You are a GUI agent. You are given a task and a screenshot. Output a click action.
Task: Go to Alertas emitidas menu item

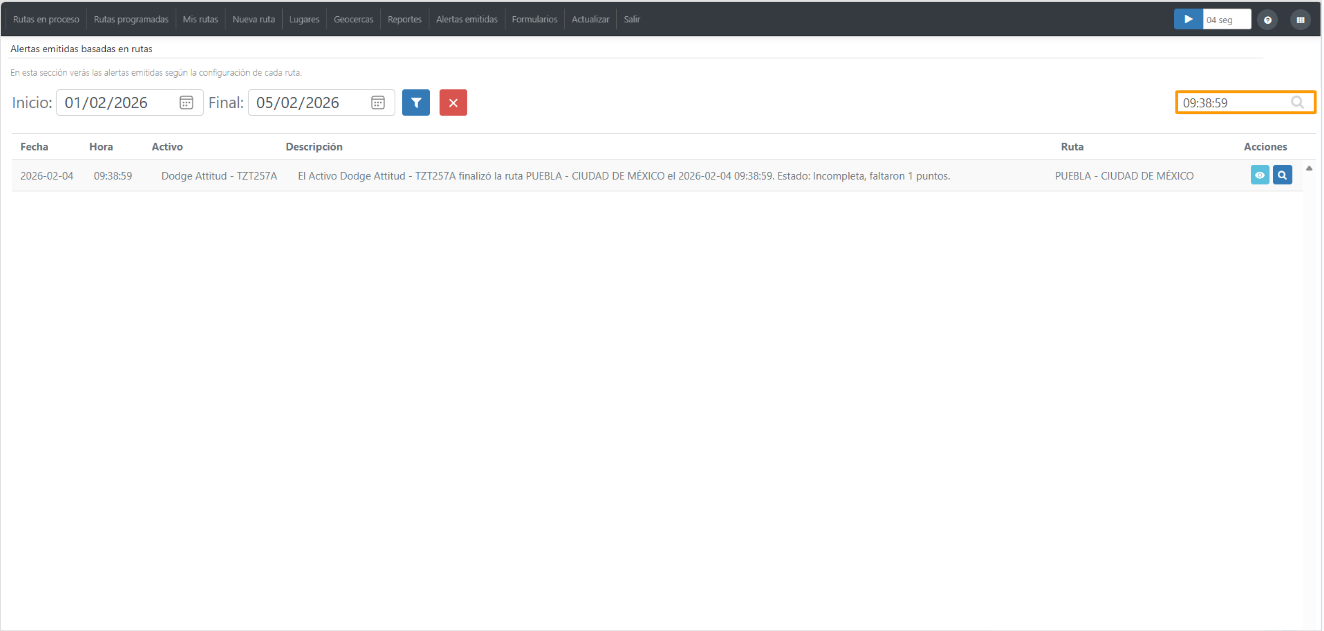pyautogui.click(x=467, y=19)
